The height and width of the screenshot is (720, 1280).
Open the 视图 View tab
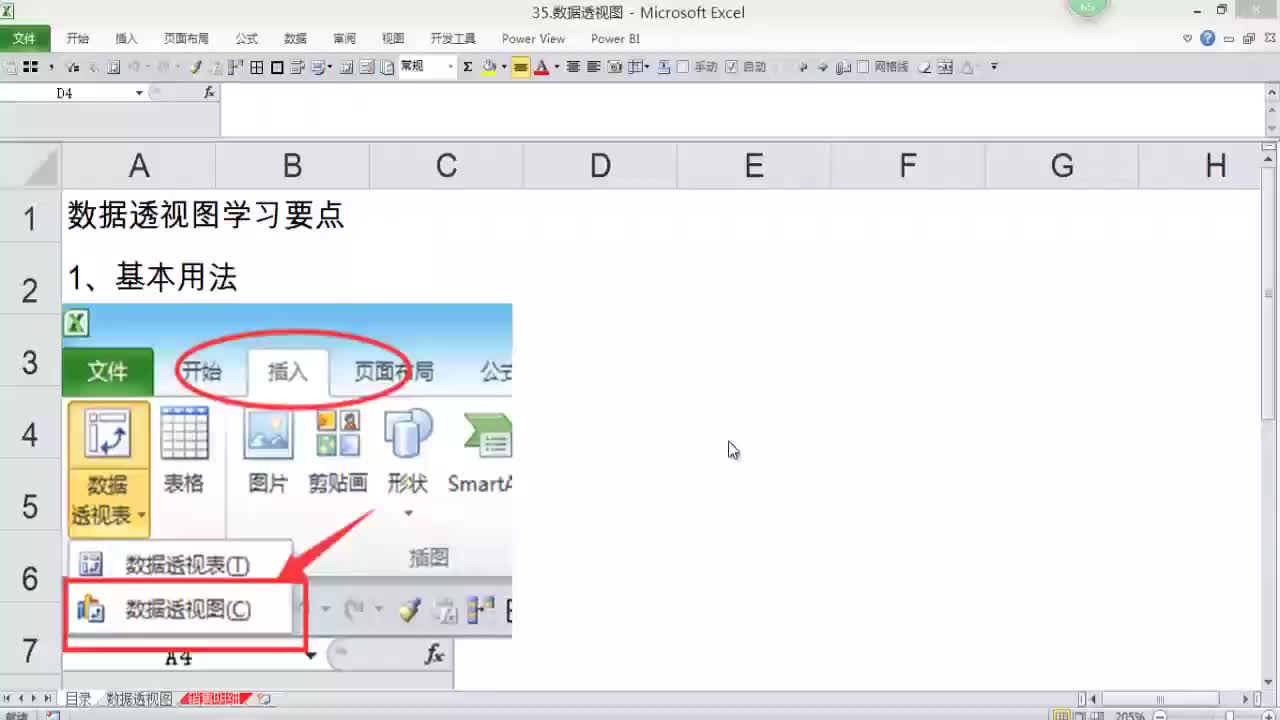pos(393,39)
